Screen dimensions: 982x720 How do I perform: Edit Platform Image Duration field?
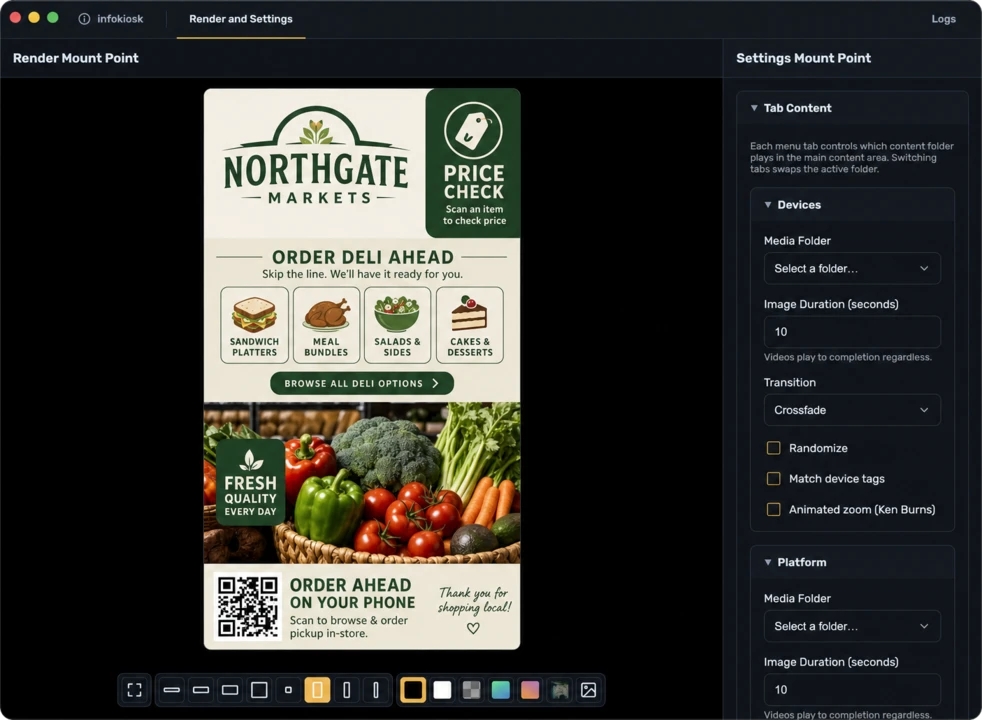852,689
